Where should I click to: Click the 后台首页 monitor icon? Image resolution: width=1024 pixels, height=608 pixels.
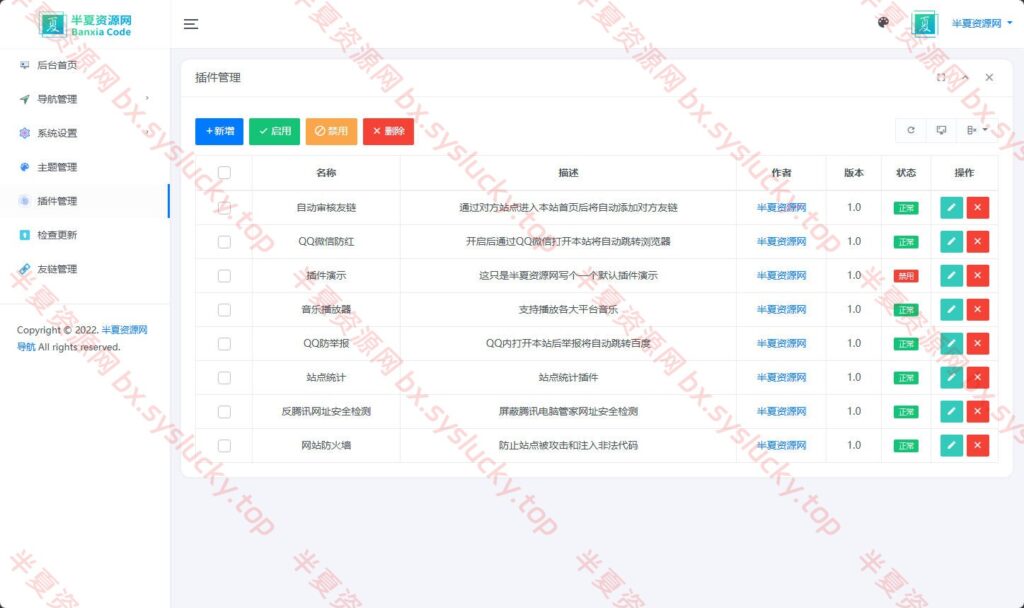coord(24,65)
